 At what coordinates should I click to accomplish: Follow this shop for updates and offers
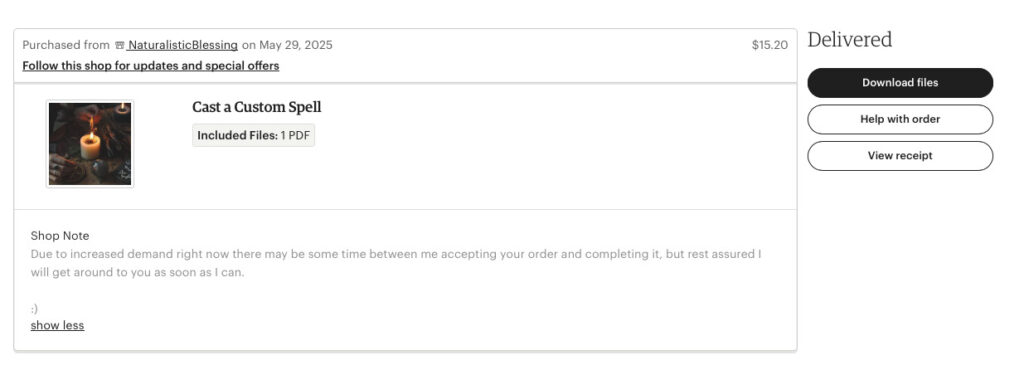(x=151, y=66)
